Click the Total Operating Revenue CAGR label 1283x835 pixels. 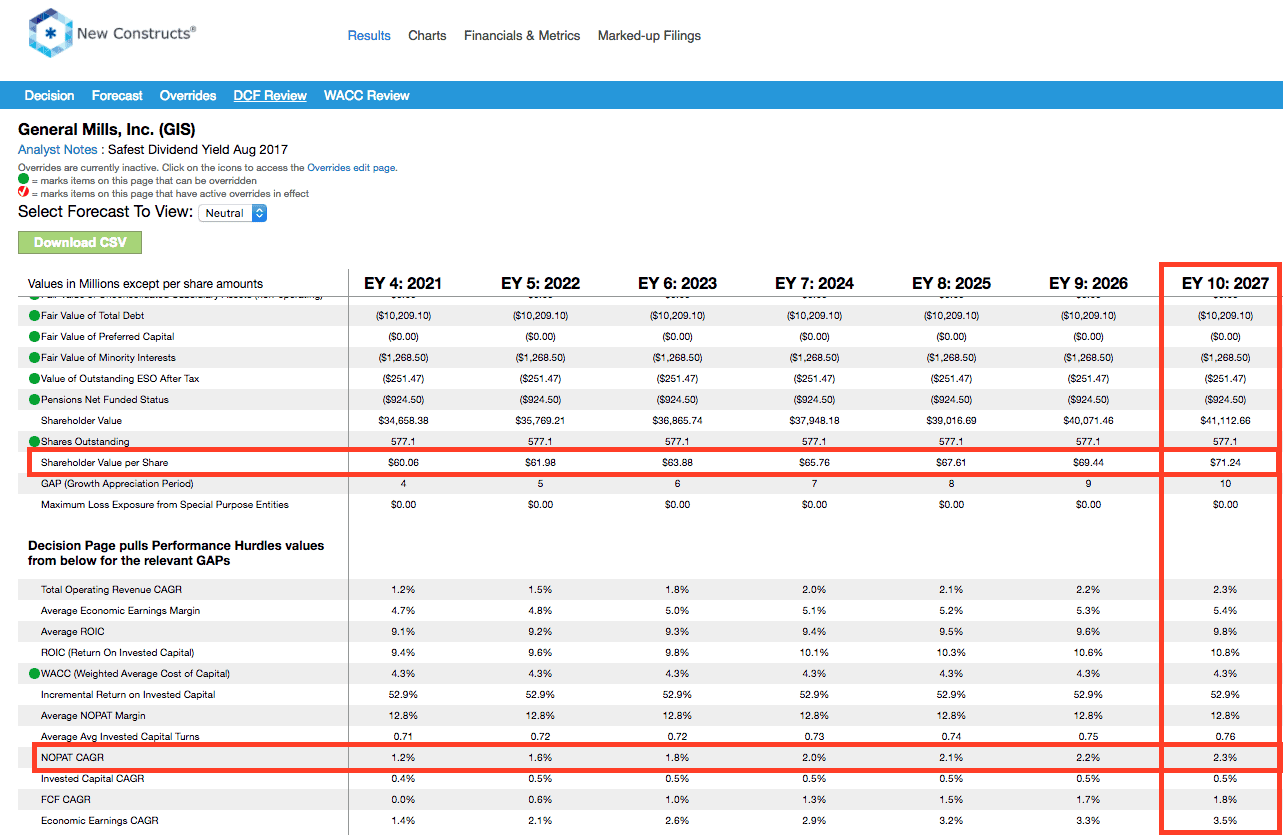point(111,589)
